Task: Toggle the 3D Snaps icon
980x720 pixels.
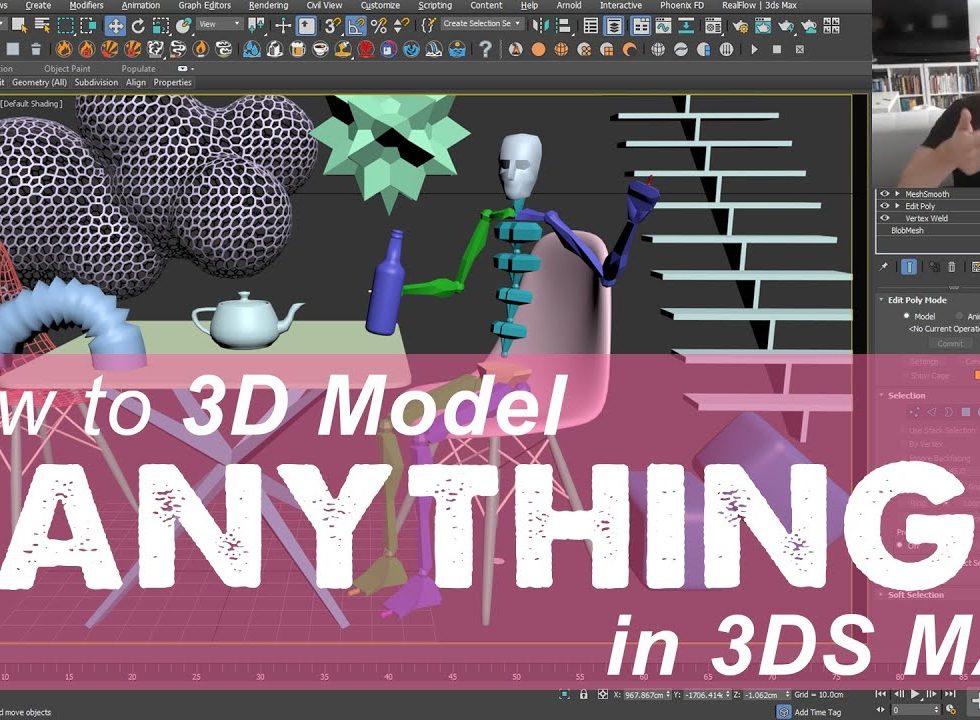Action: pyautogui.click(x=333, y=26)
